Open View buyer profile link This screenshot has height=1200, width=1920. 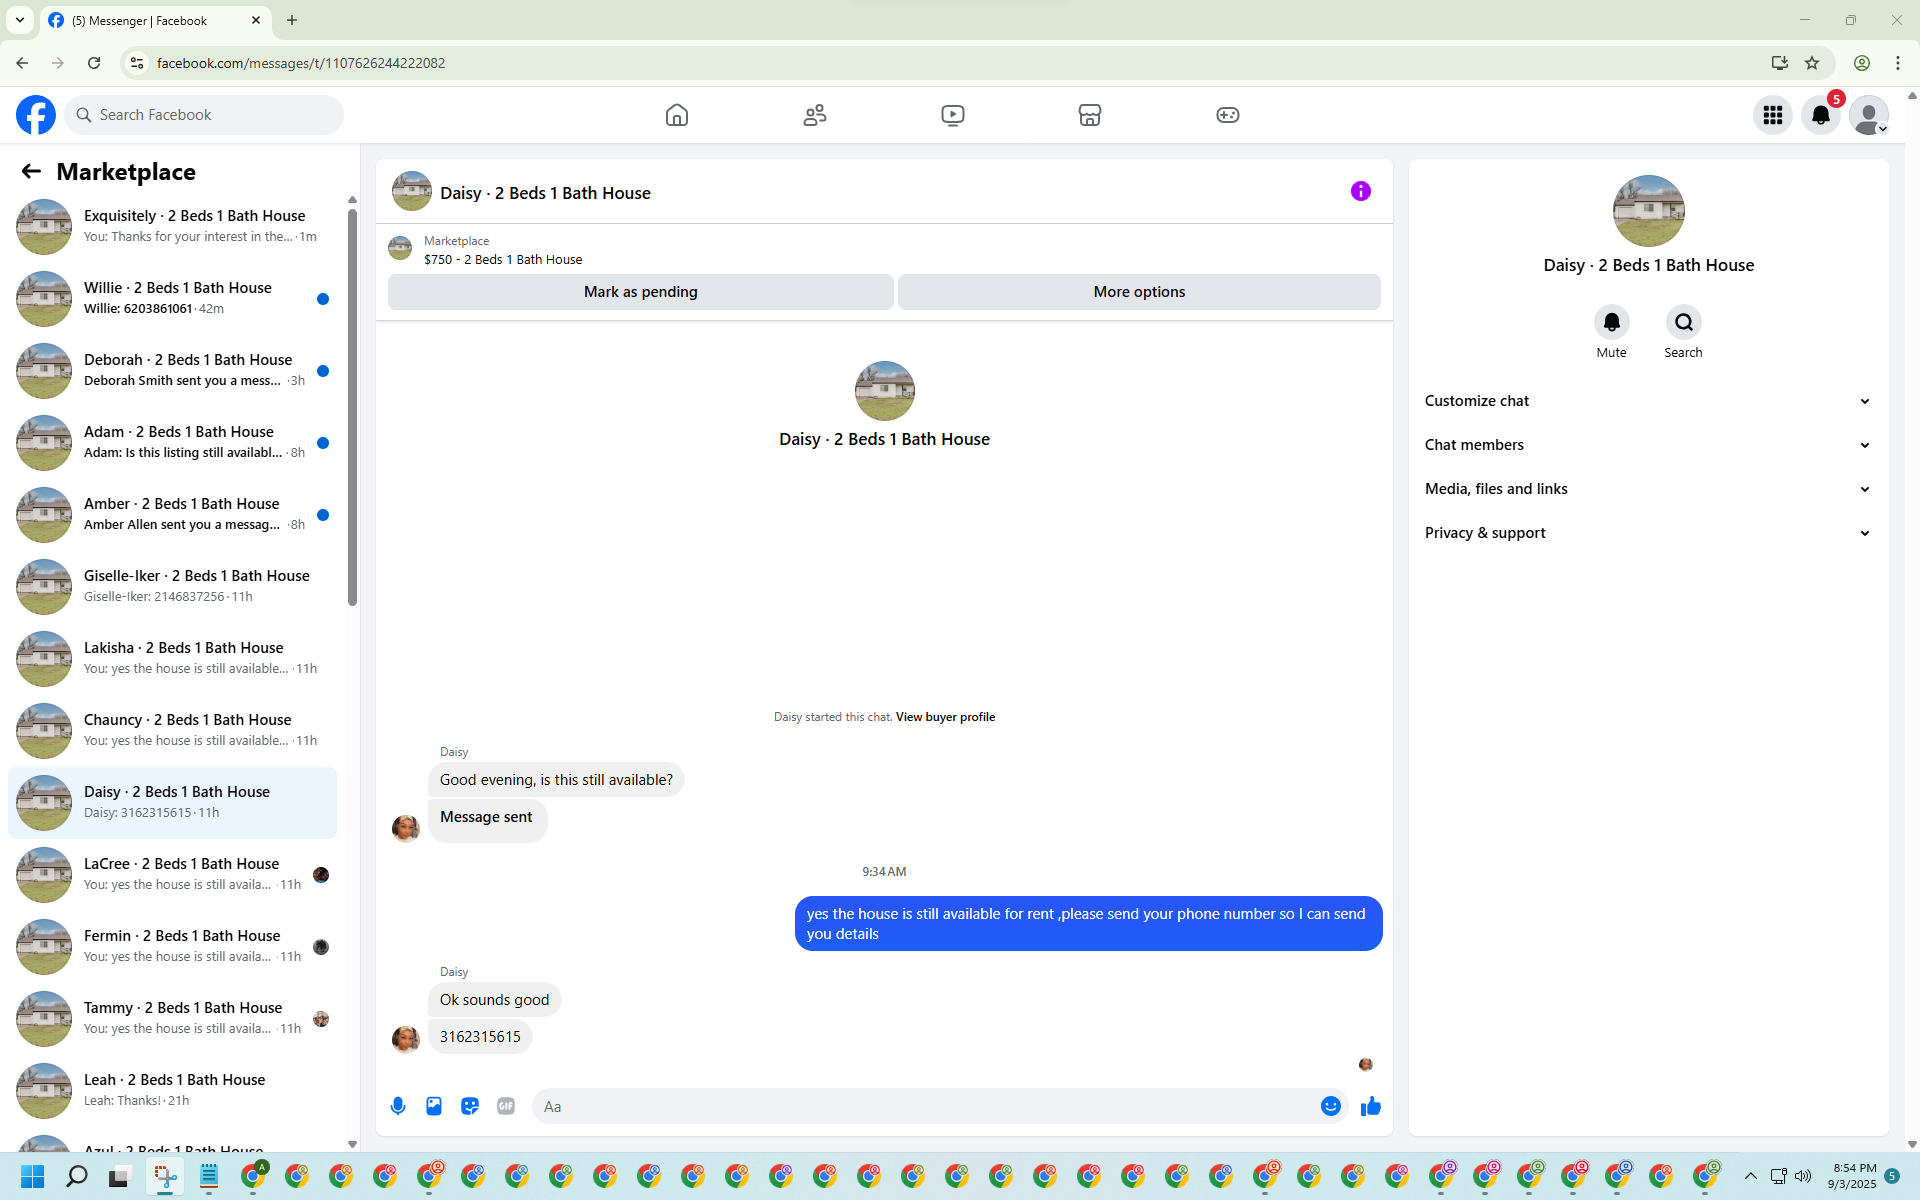pos(945,717)
